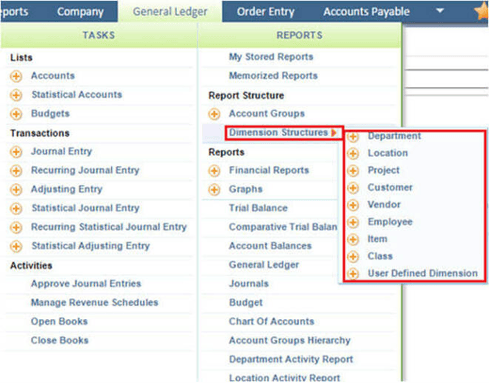Click the plus icon beside Recurring Journal Entry
The width and height of the screenshot is (489, 383).
click(x=16, y=171)
